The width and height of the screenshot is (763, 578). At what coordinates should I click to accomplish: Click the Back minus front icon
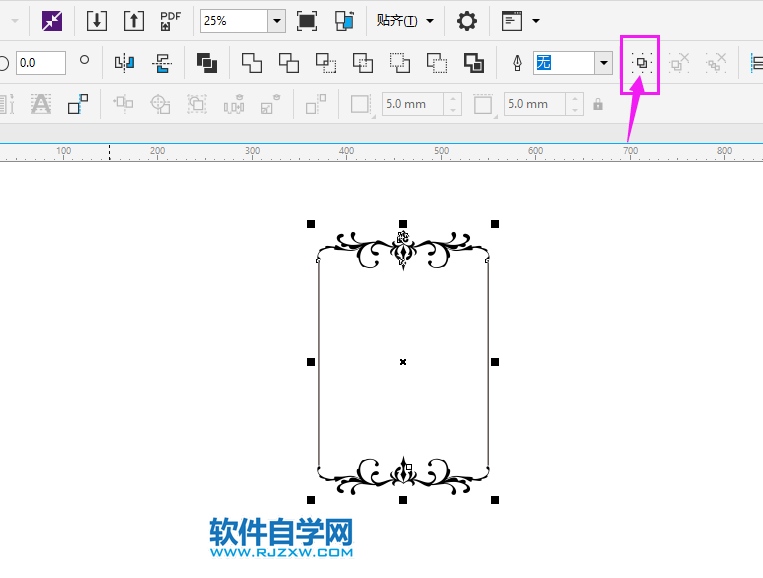(436, 63)
